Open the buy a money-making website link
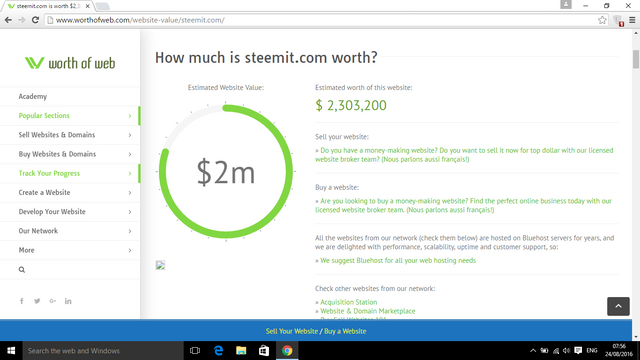 click(463, 205)
